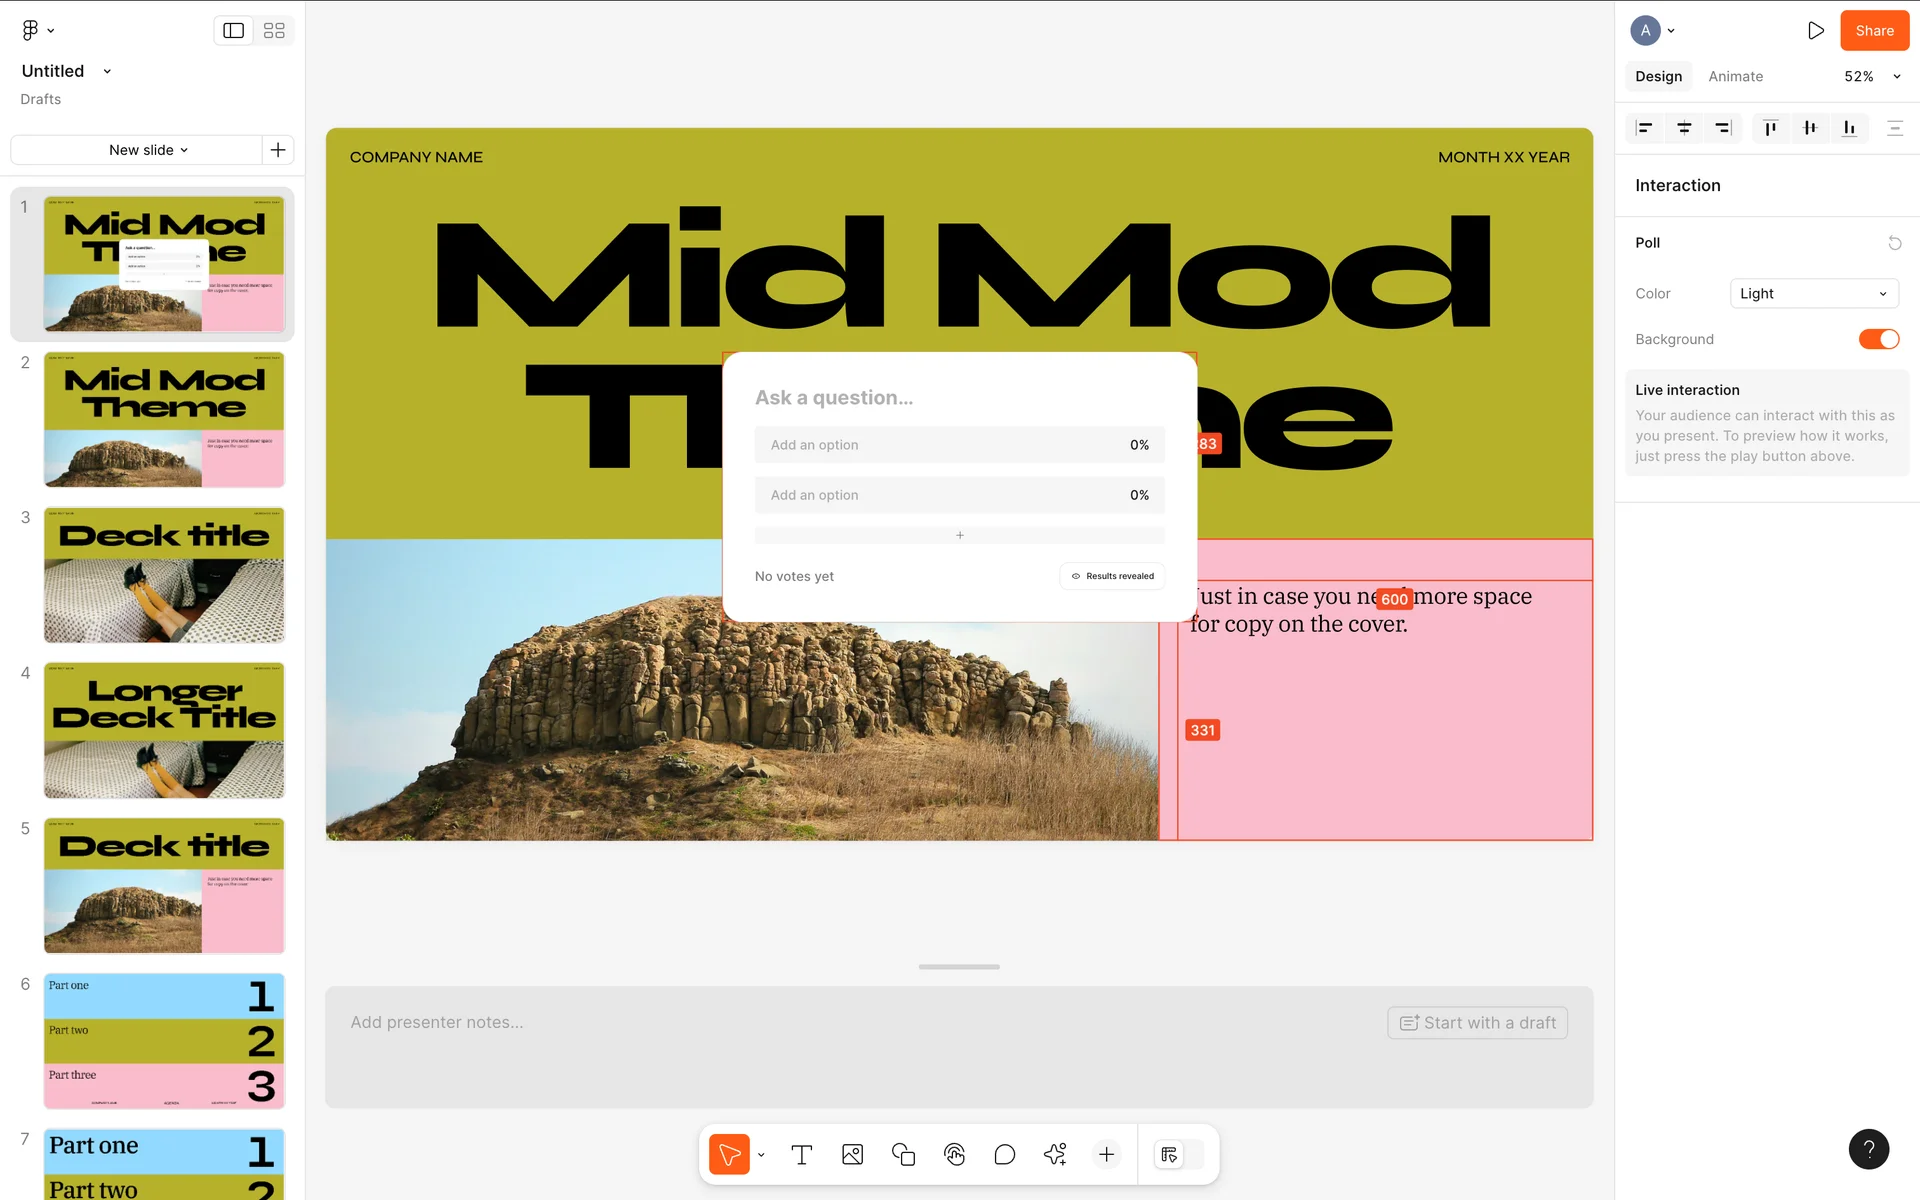This screenshot has height=1200, width=1920.
Task: Click the AI sparkle actions icon
Action: (1055, 1155)
